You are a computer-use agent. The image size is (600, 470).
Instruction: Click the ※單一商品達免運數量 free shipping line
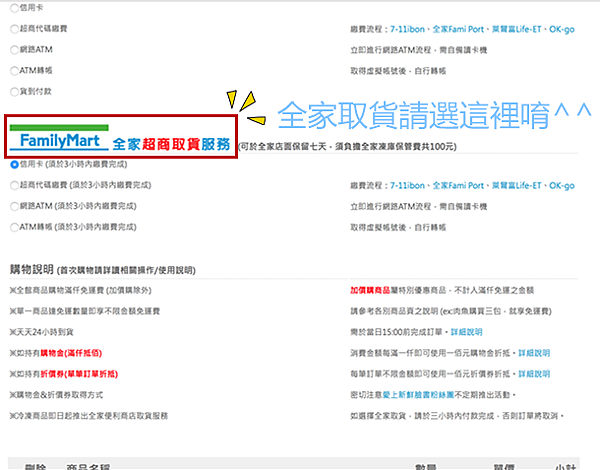(x=85, y=311)
